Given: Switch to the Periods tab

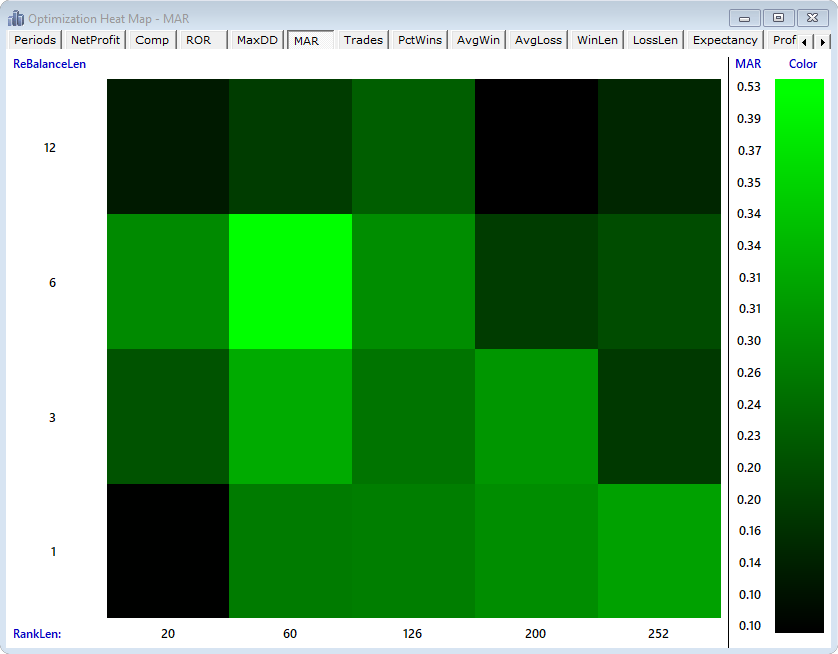Looking at the screenshot, I should [35, 40].
